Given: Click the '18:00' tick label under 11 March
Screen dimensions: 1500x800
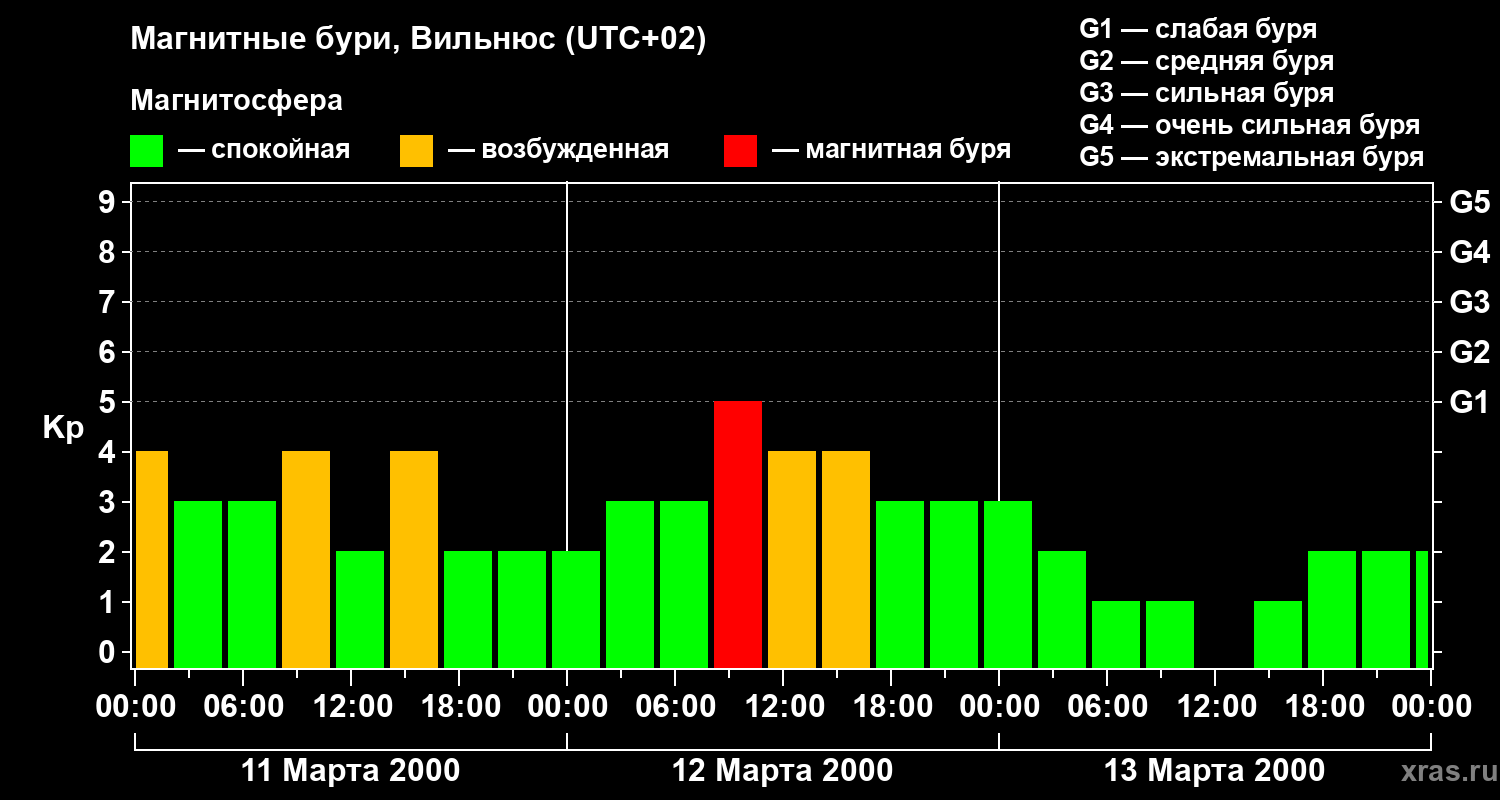Looking at the screenshot, I should pyautogui.click(x=459, y=707).
